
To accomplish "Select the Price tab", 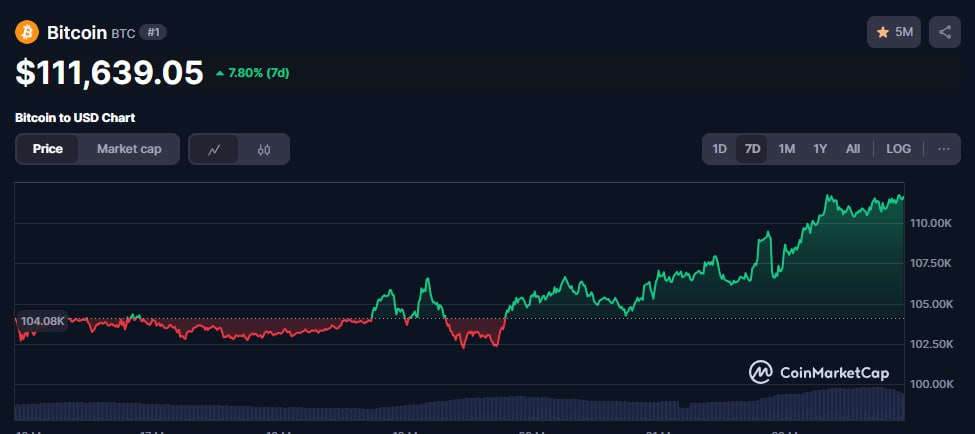I will [x=48, y=149].
